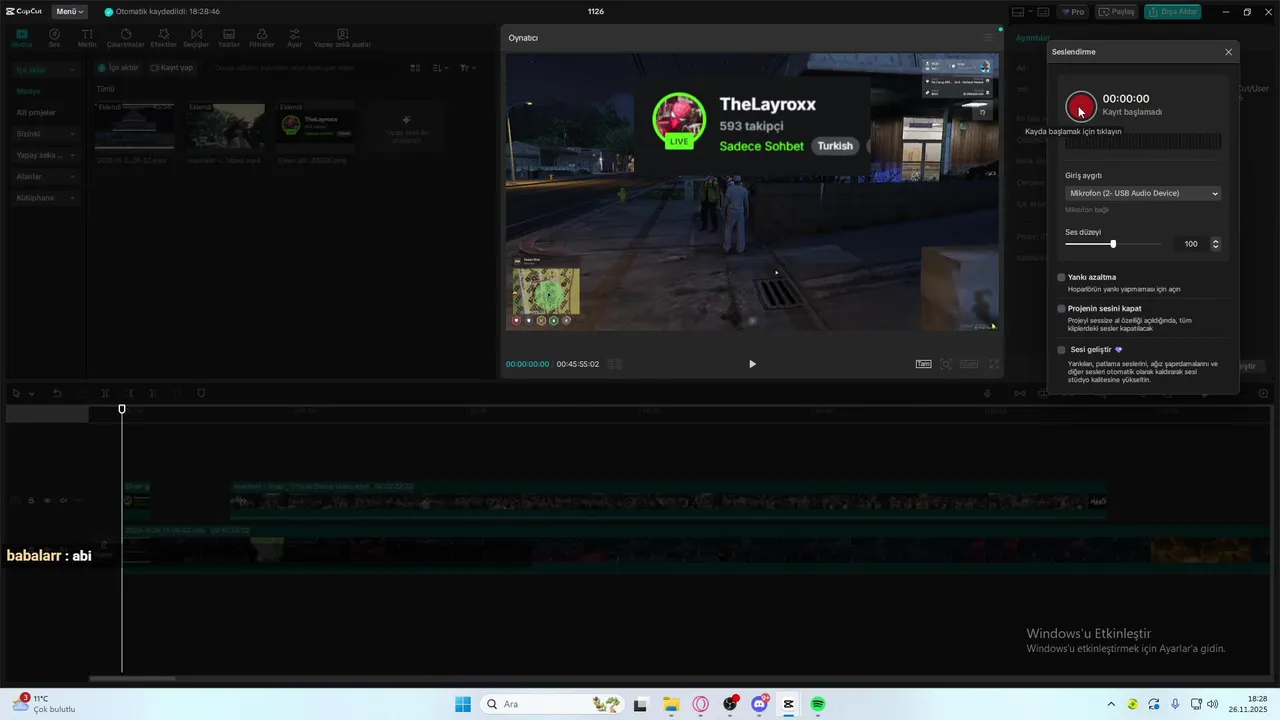Enable the Sesi geliştir checkbox

pos(1061,350)
